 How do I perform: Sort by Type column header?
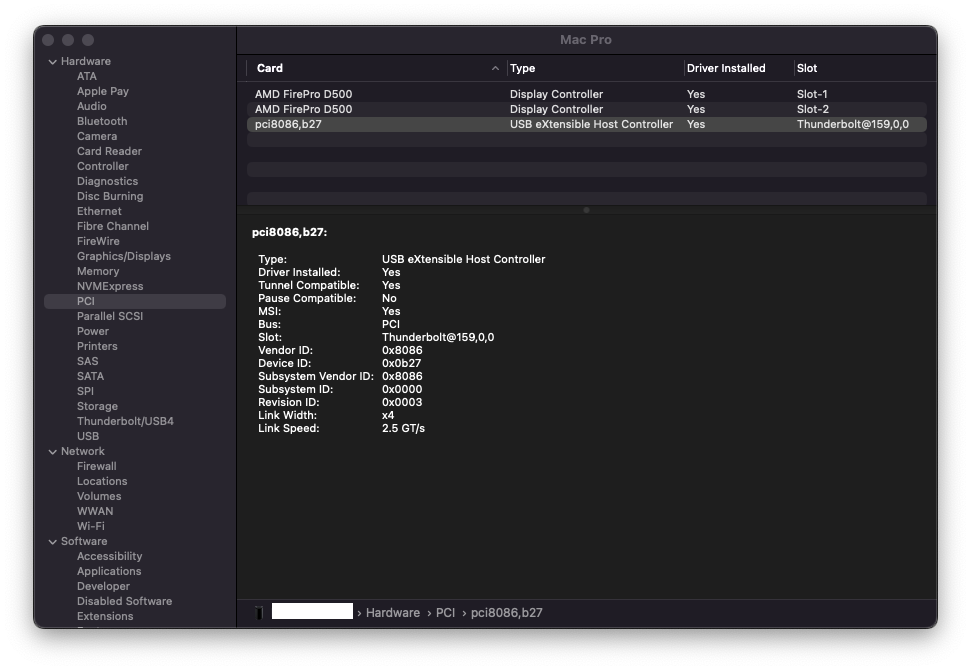(522, 68)
